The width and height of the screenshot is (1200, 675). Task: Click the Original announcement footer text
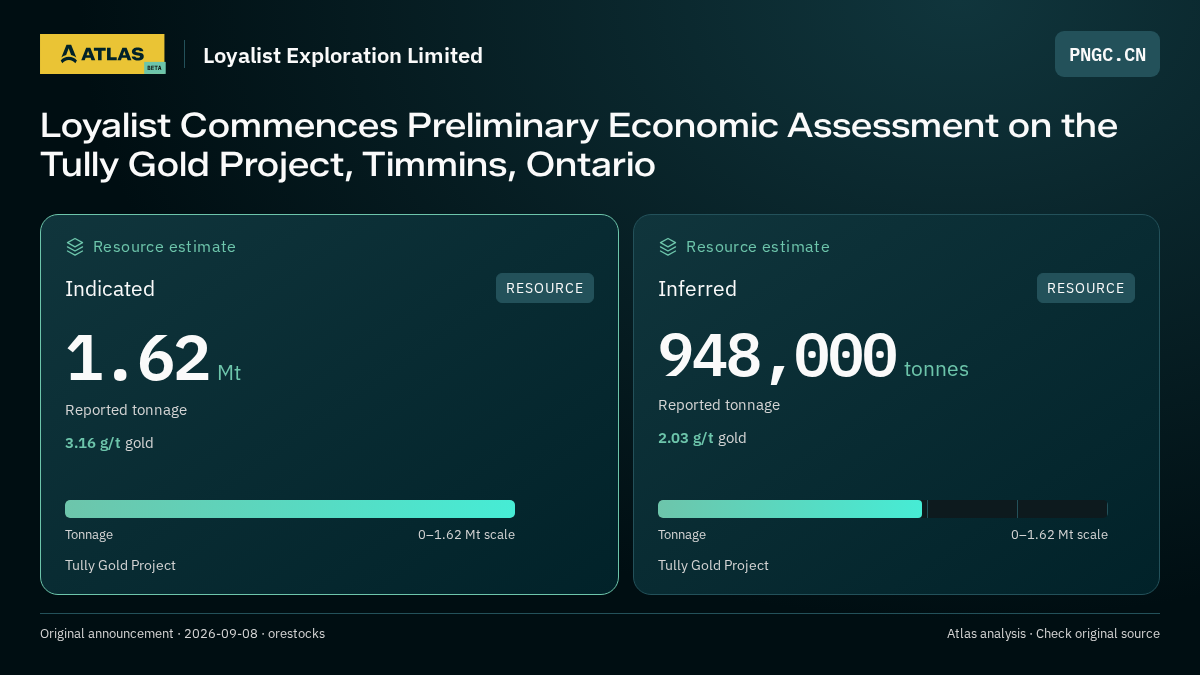tap(182, 634)
